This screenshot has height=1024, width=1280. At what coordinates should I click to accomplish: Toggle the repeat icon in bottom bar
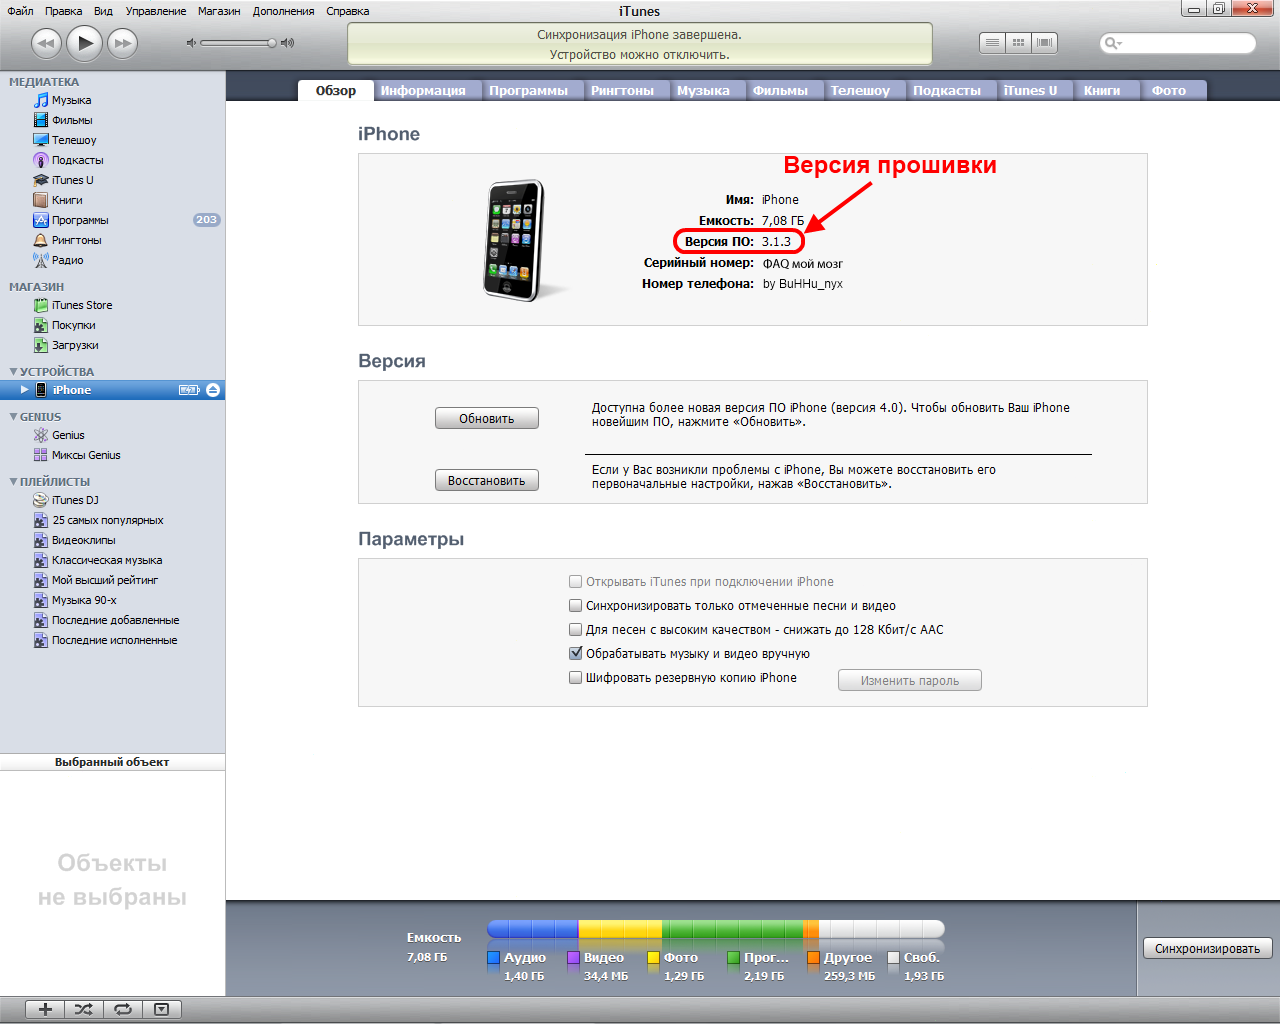point(123,1009)
